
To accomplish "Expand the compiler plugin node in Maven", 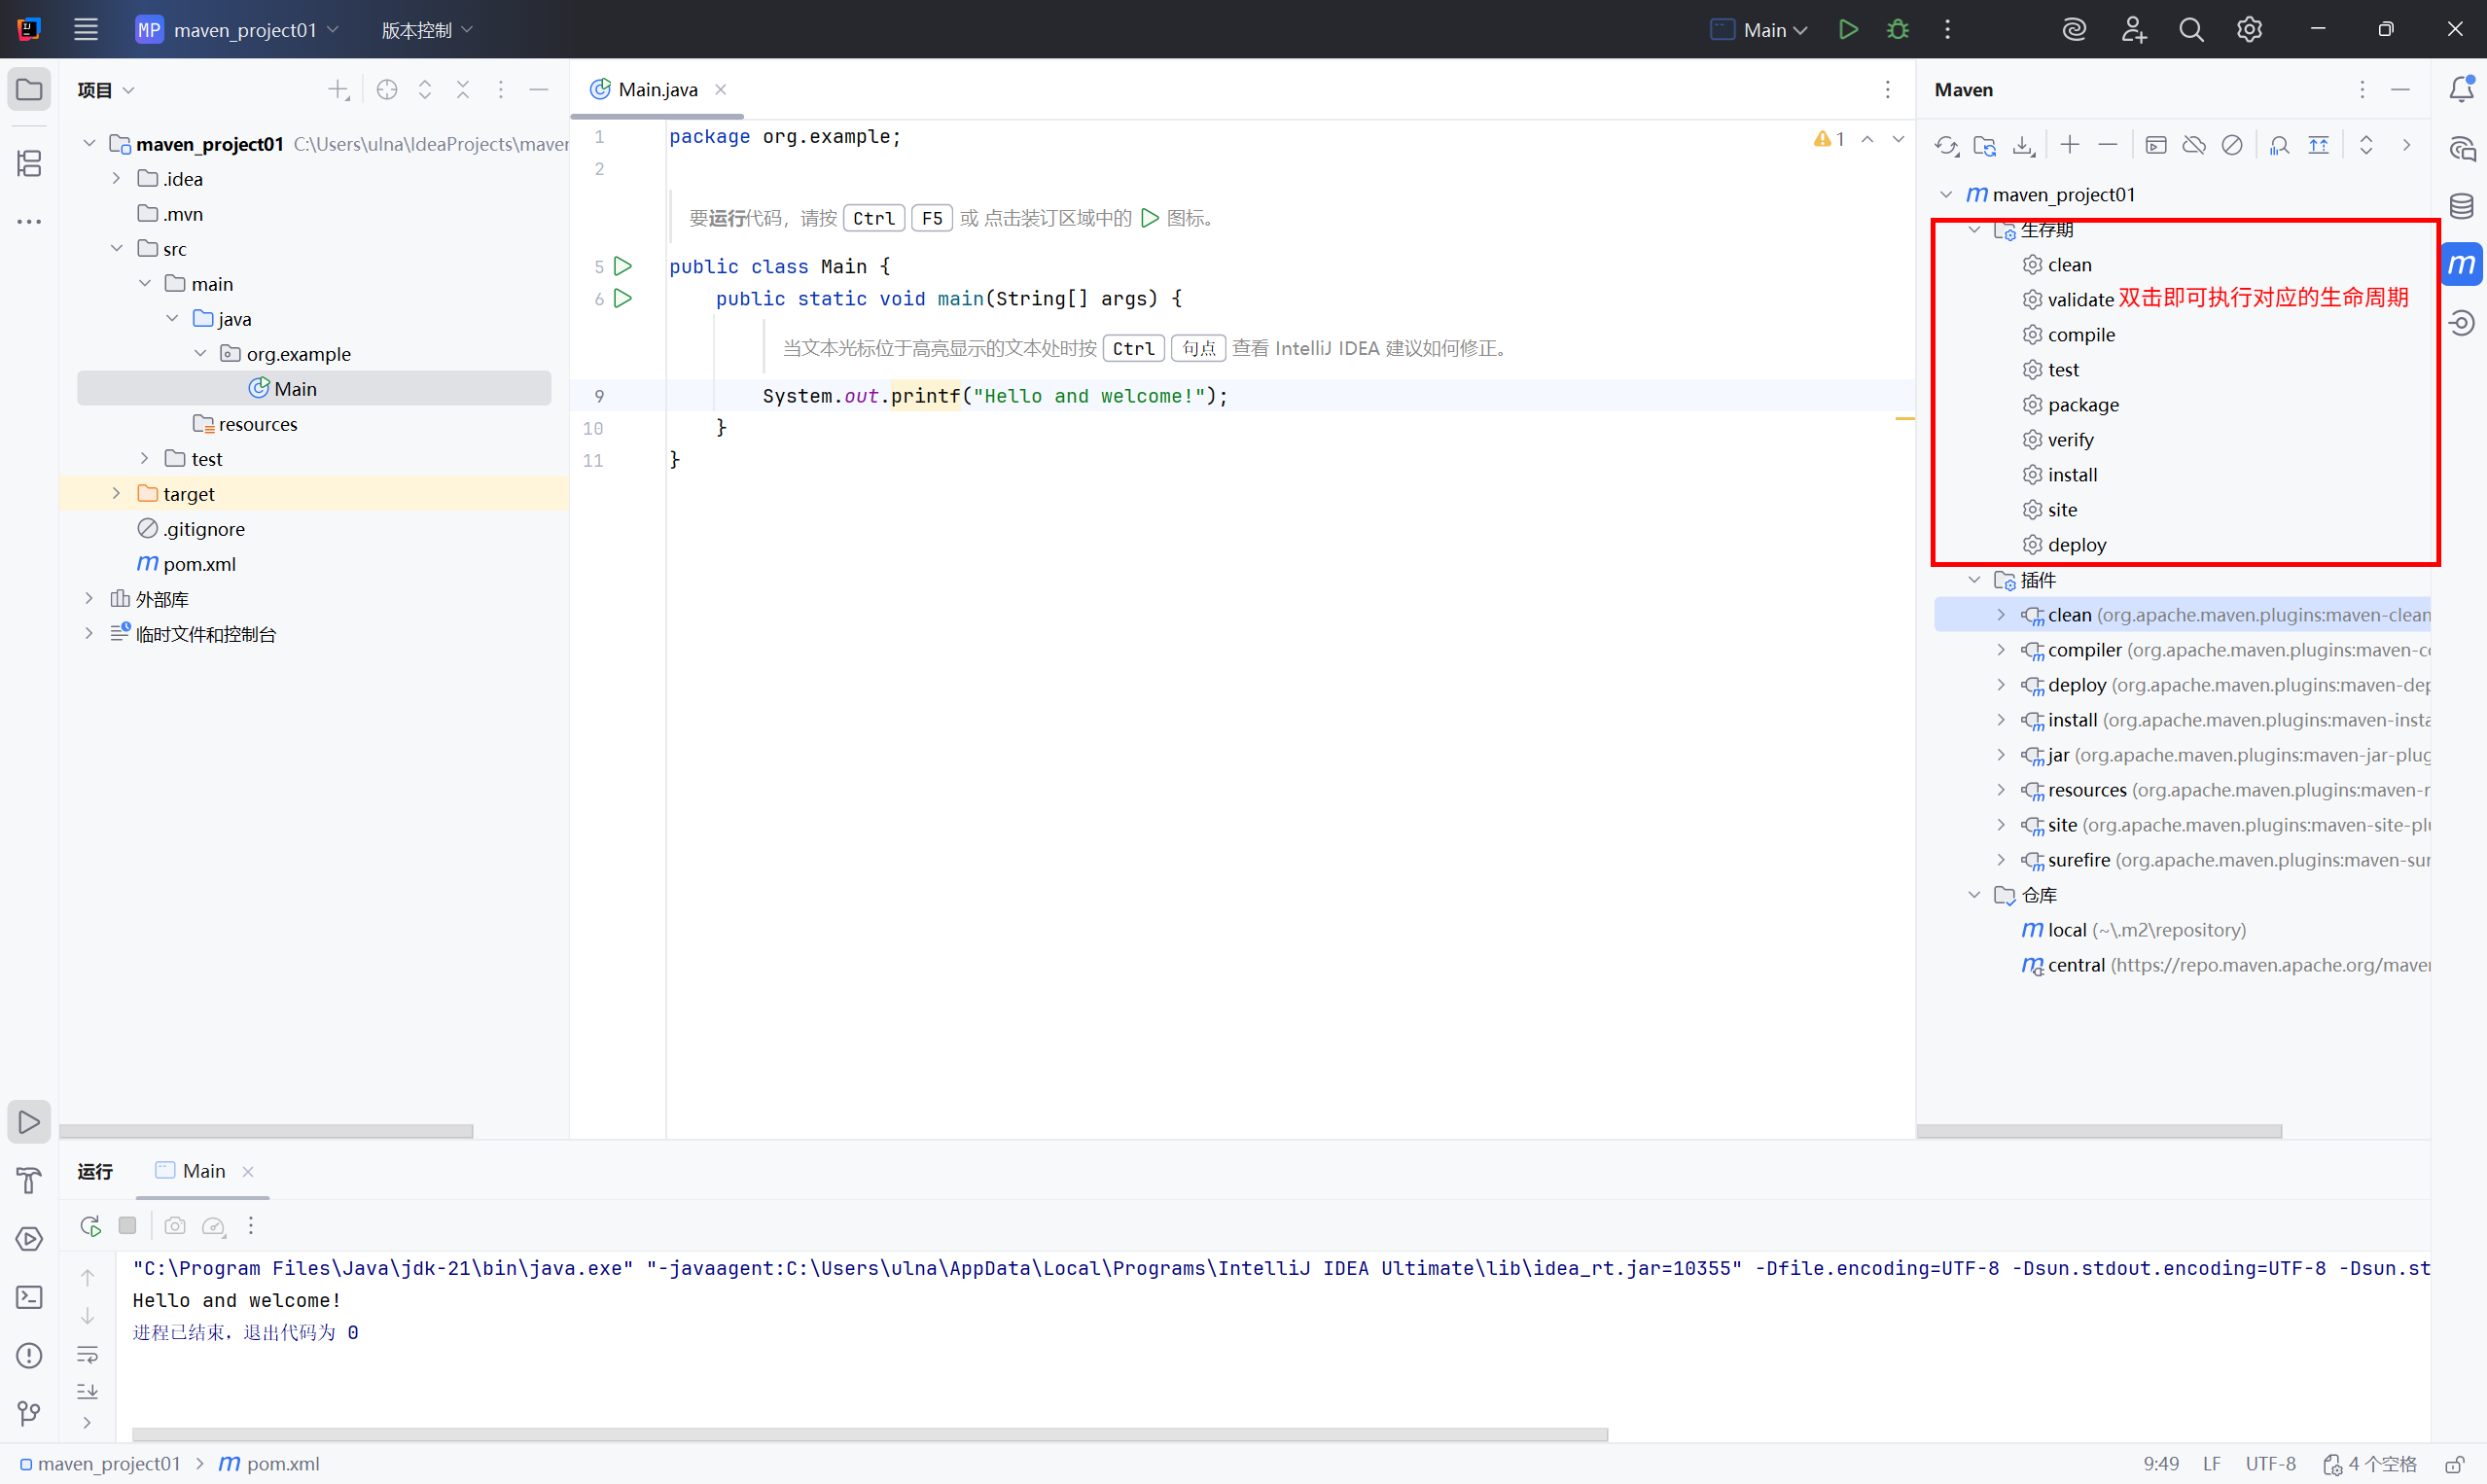I will point(2001,650).
